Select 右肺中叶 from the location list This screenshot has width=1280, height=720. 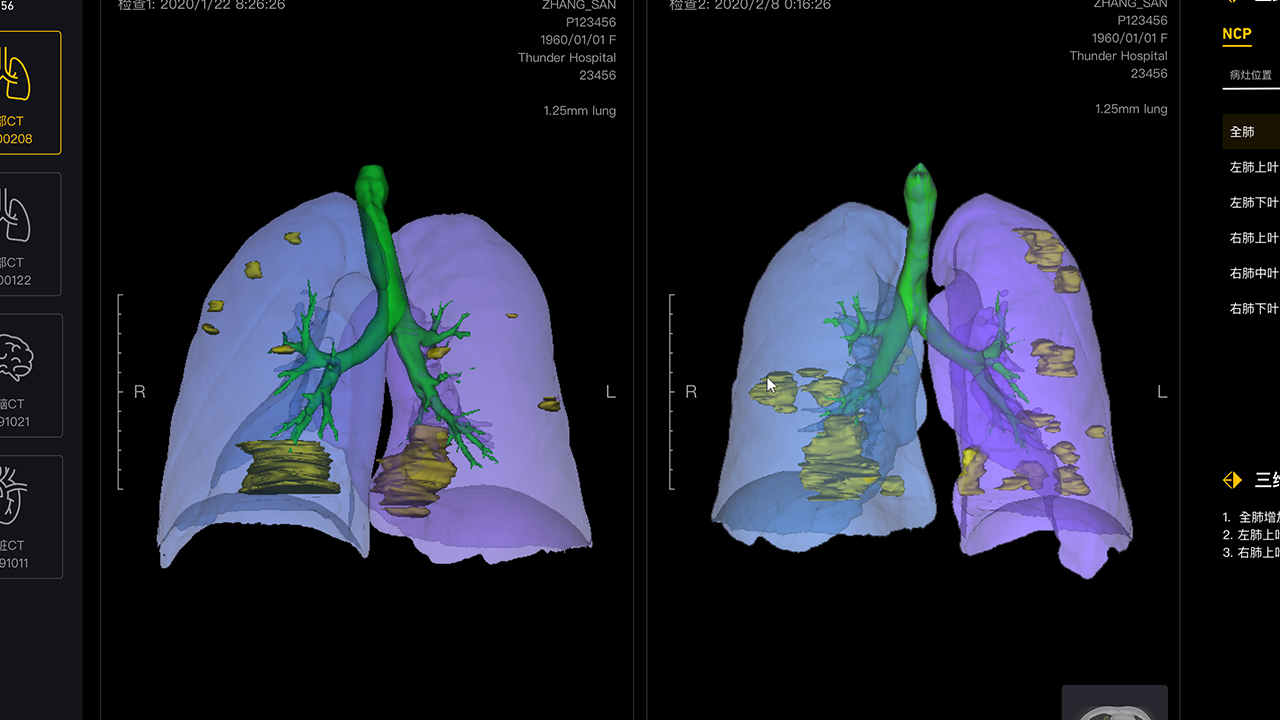[1254, 273]
